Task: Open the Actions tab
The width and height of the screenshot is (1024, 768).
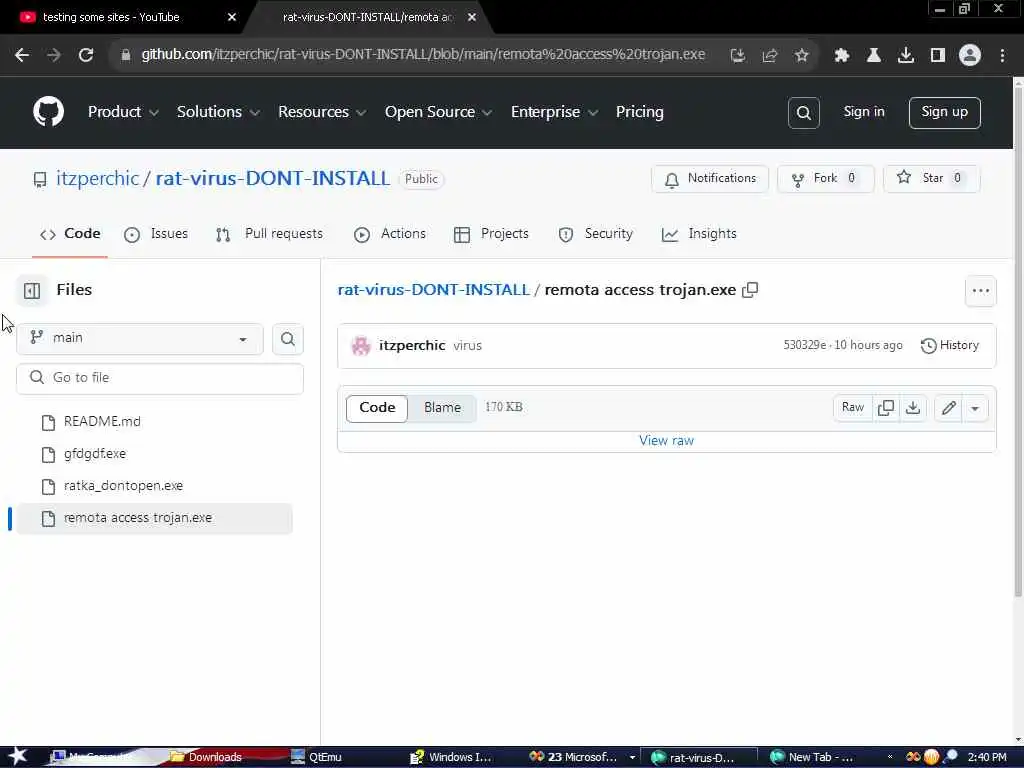Action: click(390, 234)
